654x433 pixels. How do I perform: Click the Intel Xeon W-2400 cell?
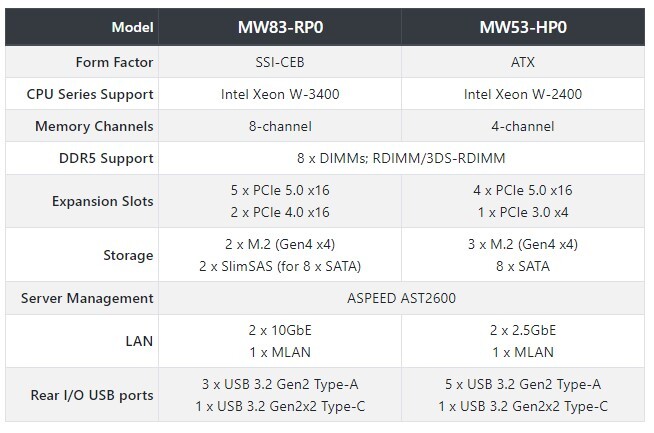tap(523, 94)
